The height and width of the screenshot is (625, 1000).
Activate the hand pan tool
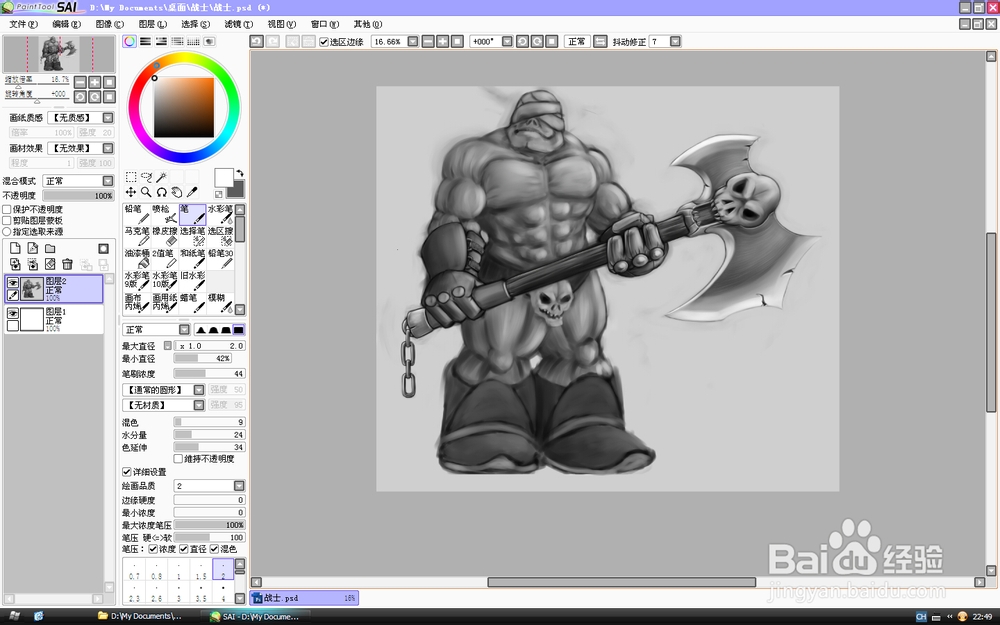(177, 192)
